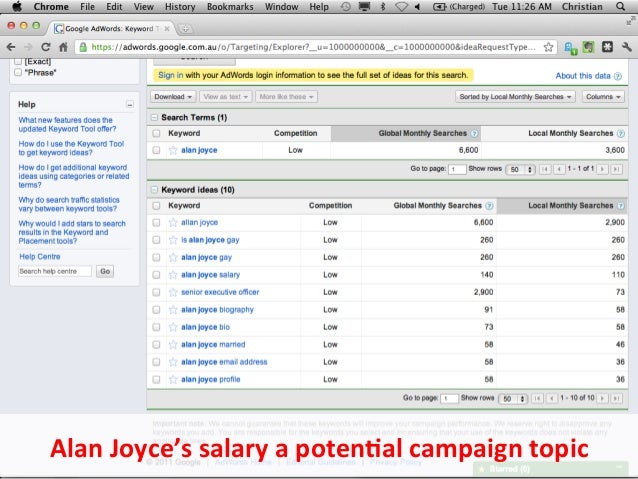The height and width of the screenshot is (479, 638).
Task: Go to the browser home page
Action: pos(63,47)
